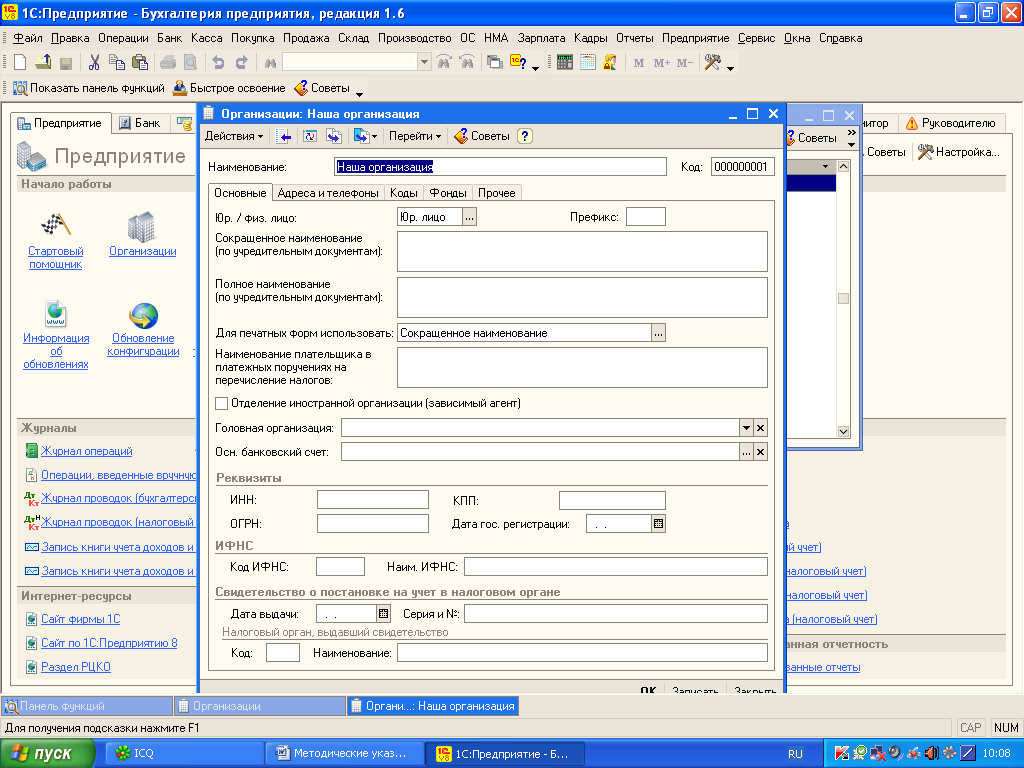Switch to the Прочее tab
Screen dimensions: 1024x768
[x=496, y=193]
